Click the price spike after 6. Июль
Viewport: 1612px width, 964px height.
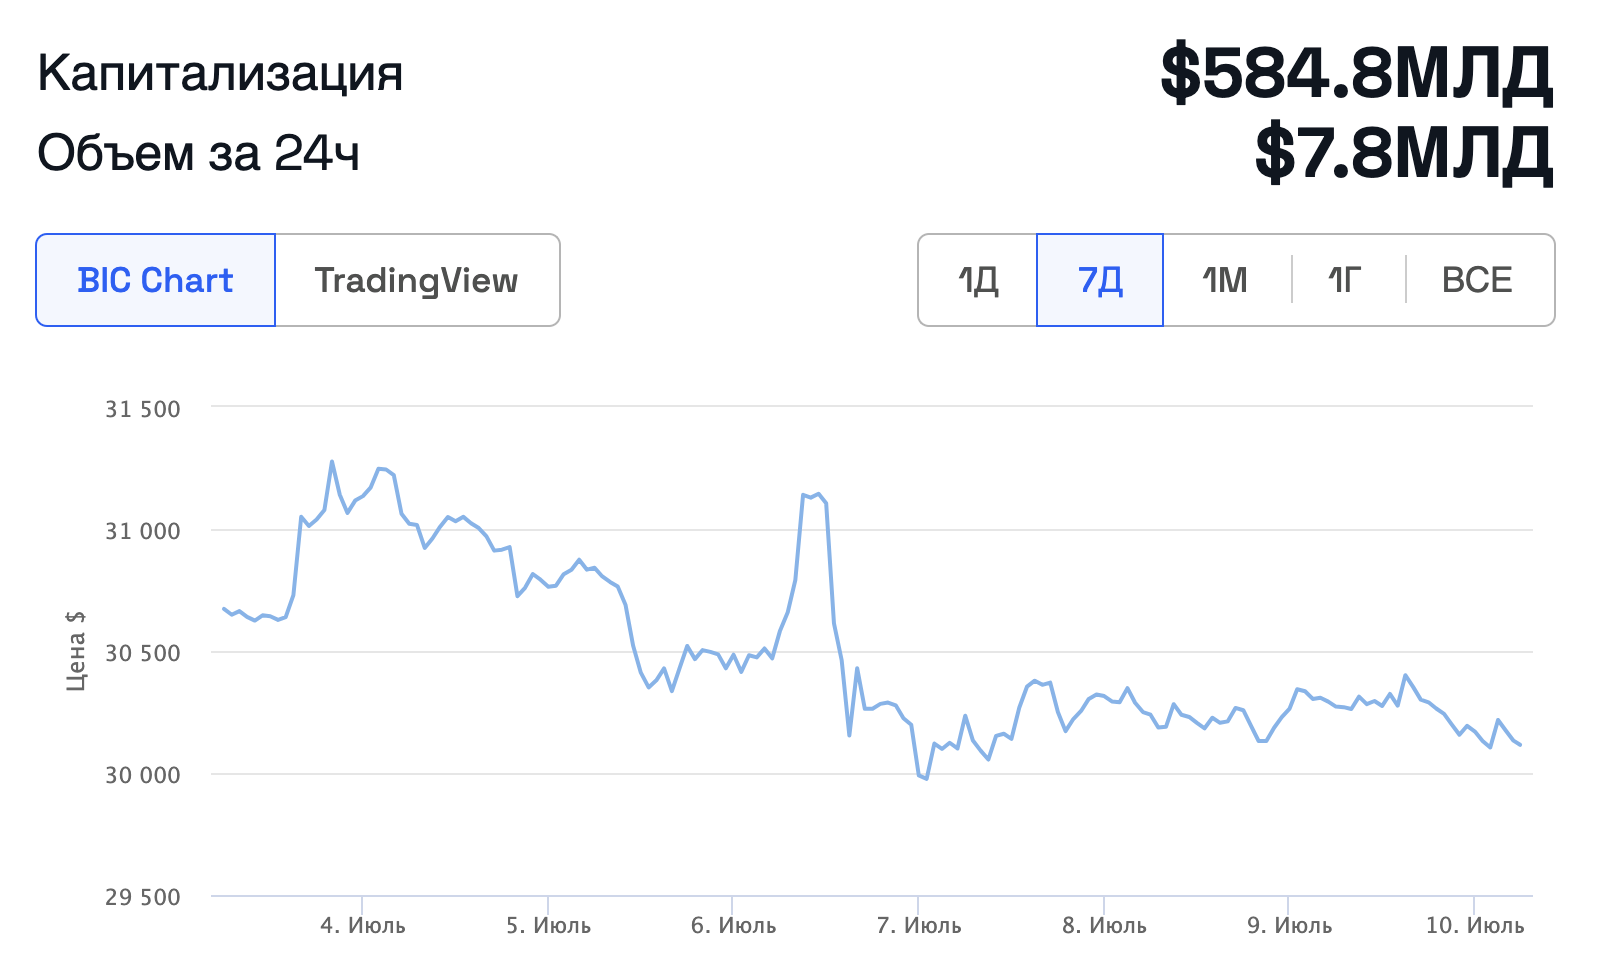tap(818, 494)
